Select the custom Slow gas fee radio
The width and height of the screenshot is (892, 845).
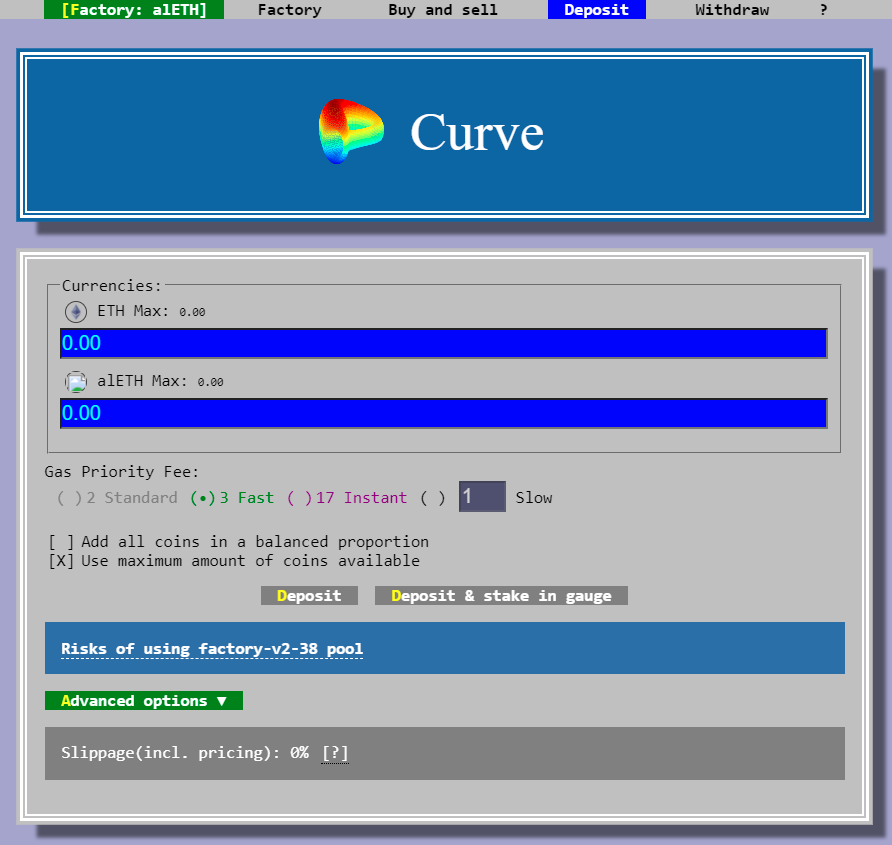432,498
